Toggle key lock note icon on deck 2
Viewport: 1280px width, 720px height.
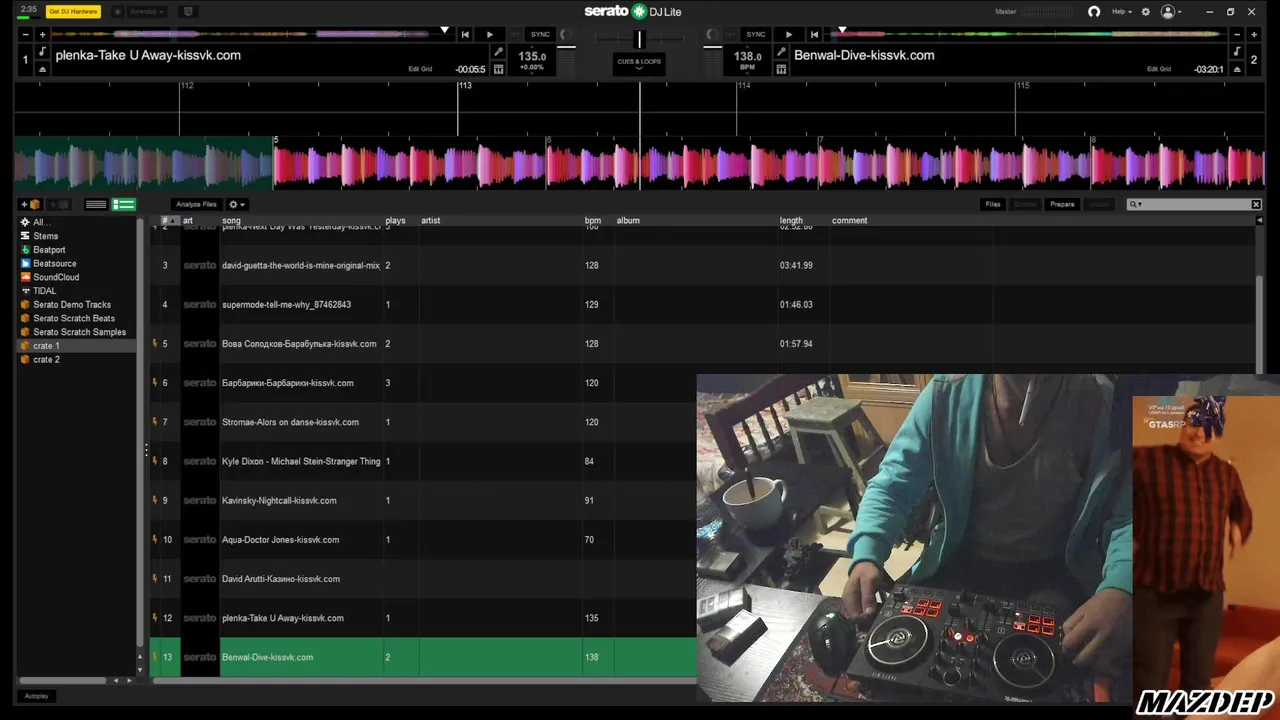coord(1237,51)
